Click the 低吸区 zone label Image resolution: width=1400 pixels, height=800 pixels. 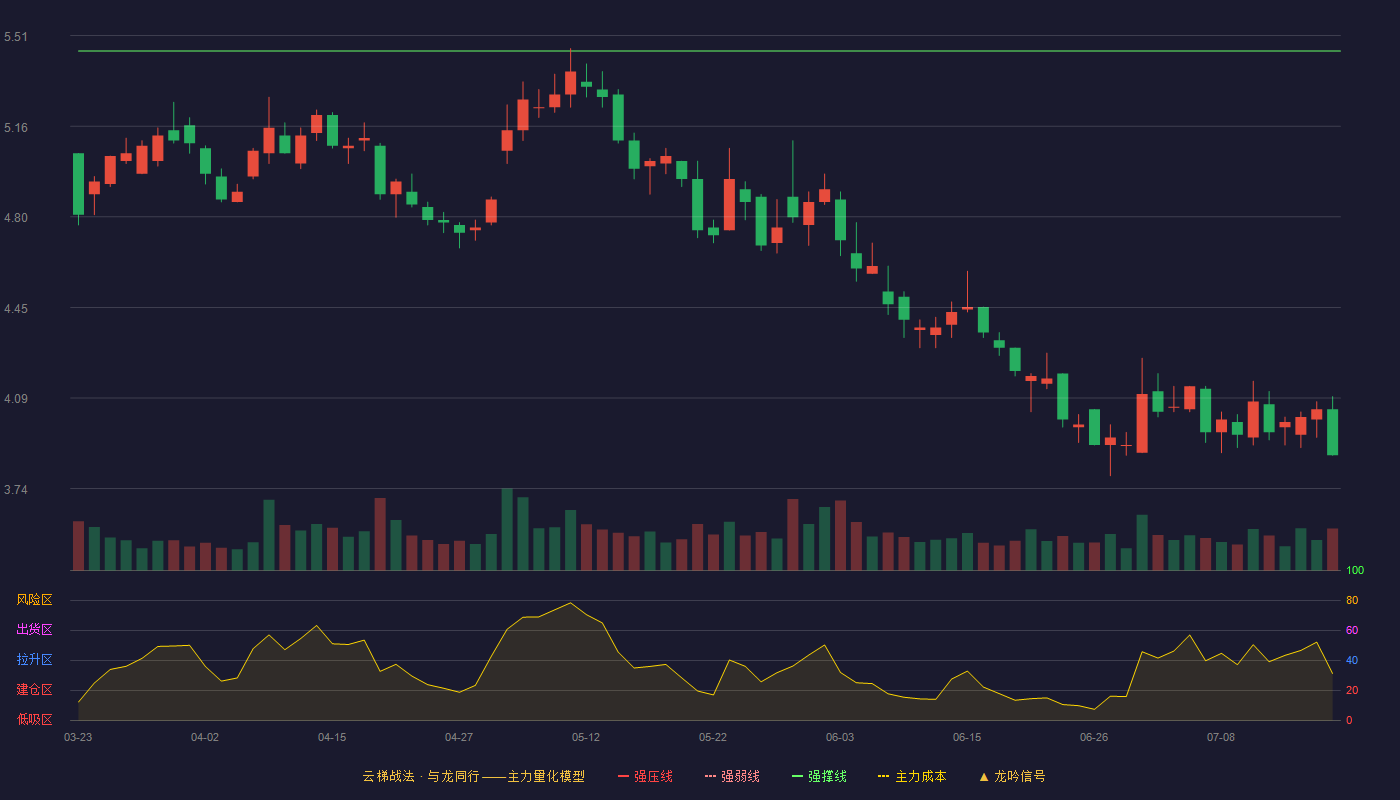tap(34, 719)
